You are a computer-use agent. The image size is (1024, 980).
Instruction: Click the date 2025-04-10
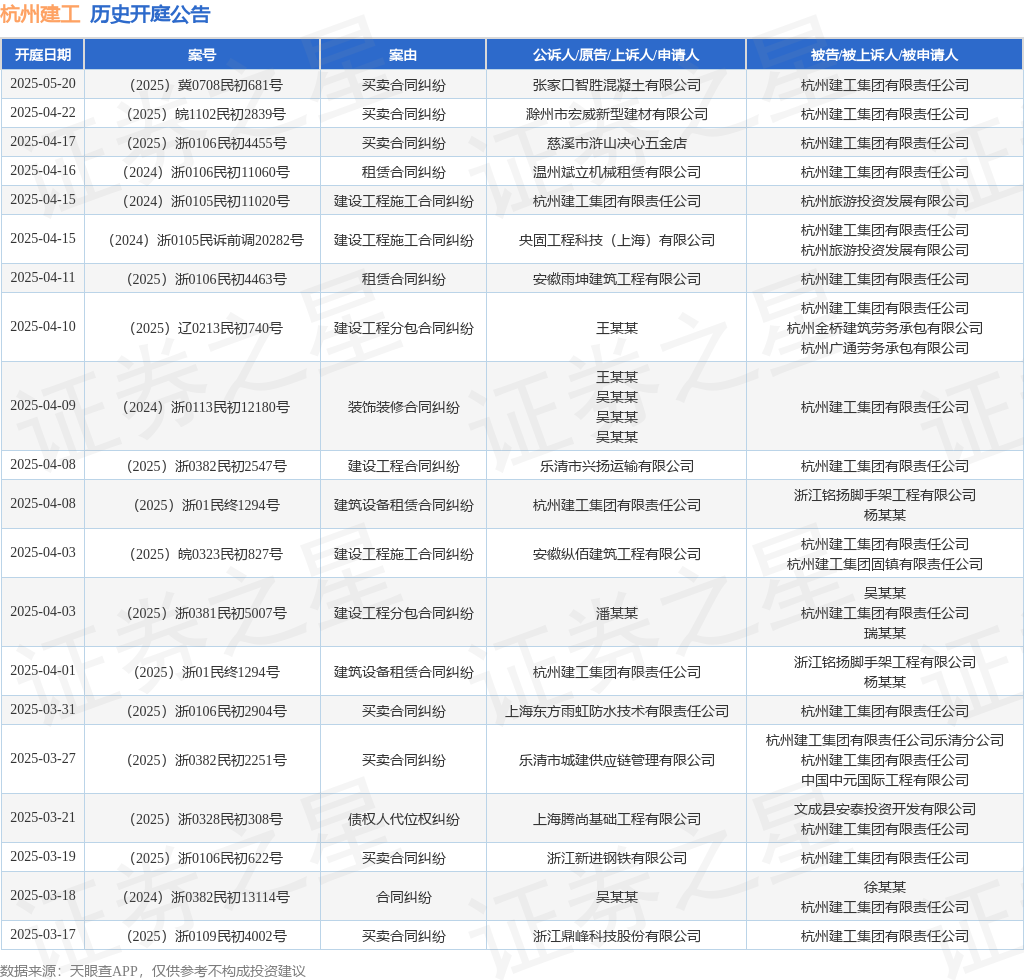[43, 326]
